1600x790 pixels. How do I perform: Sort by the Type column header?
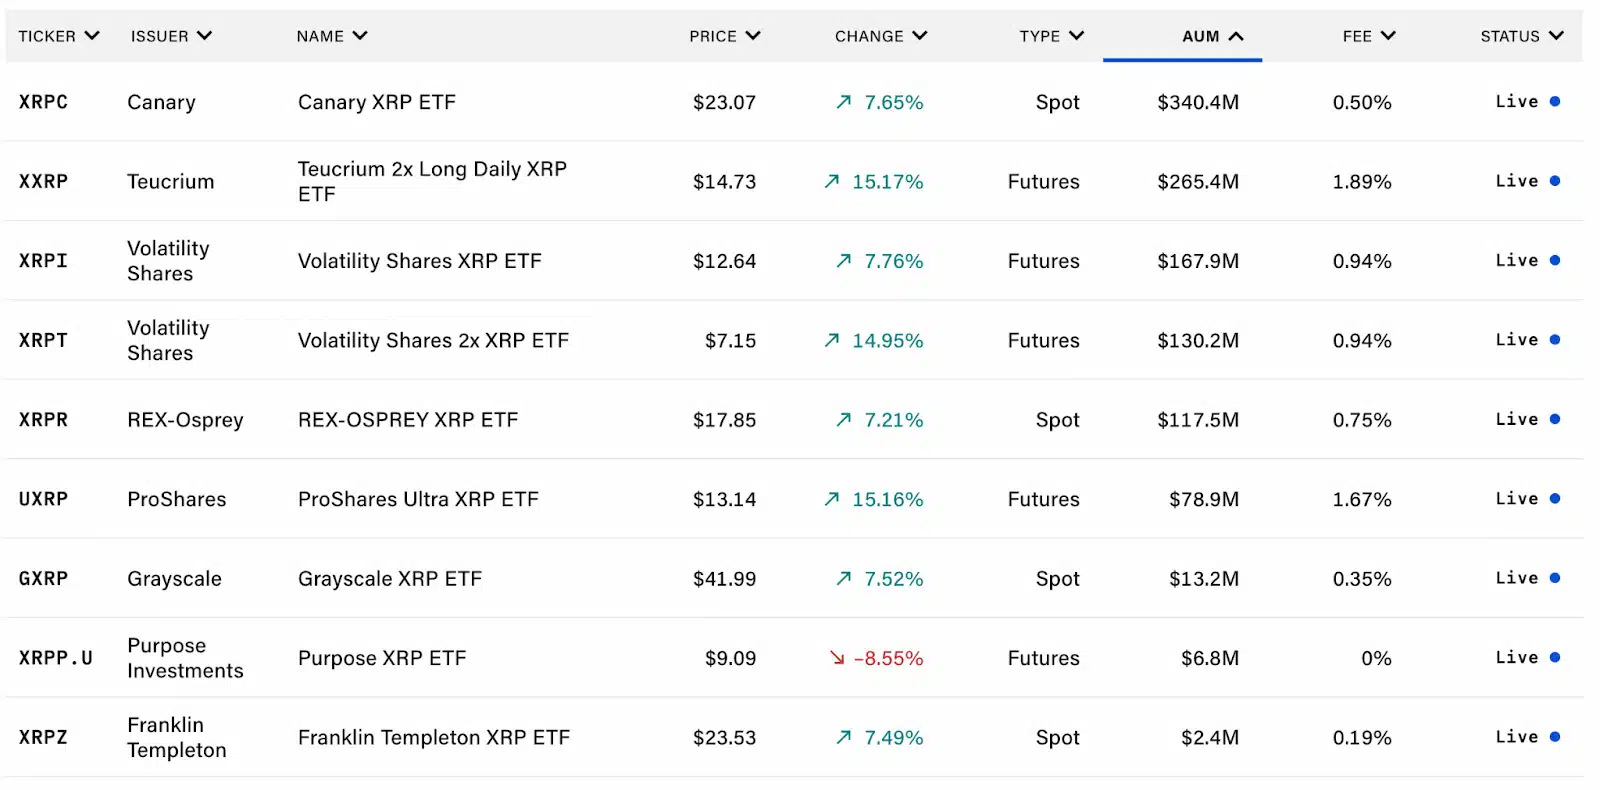coord(1051,36)
